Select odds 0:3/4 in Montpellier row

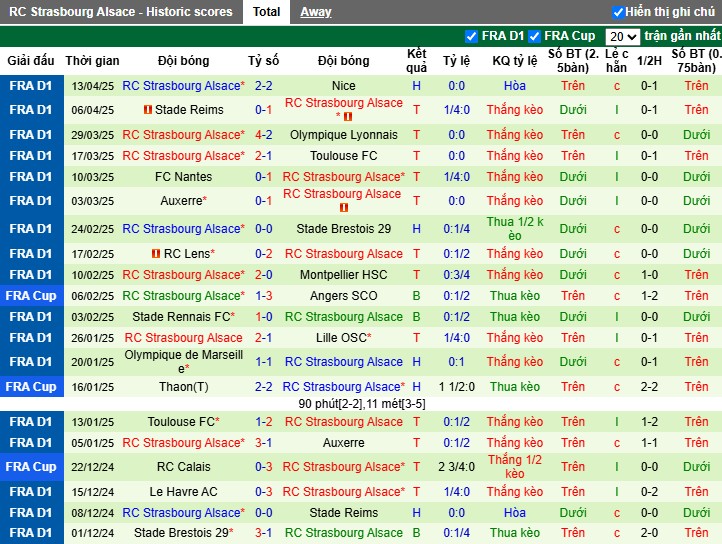[456, 275]
